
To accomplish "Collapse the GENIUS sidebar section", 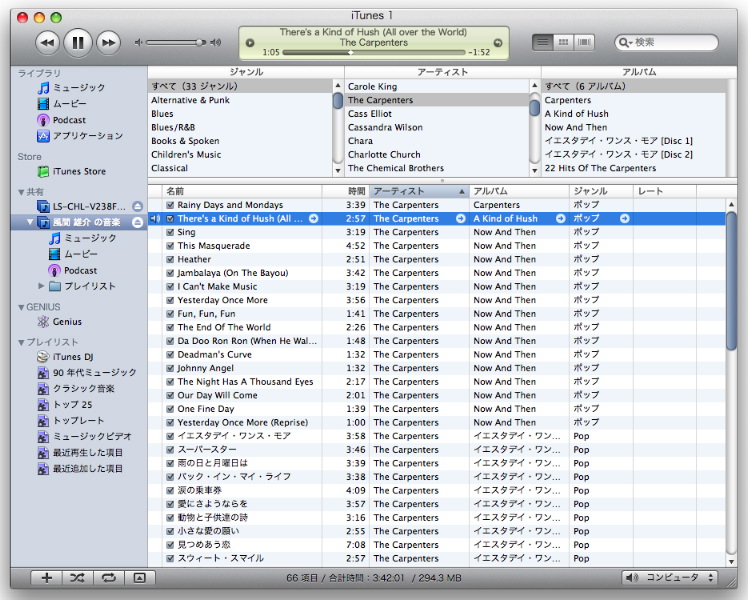I will [22, 307].
